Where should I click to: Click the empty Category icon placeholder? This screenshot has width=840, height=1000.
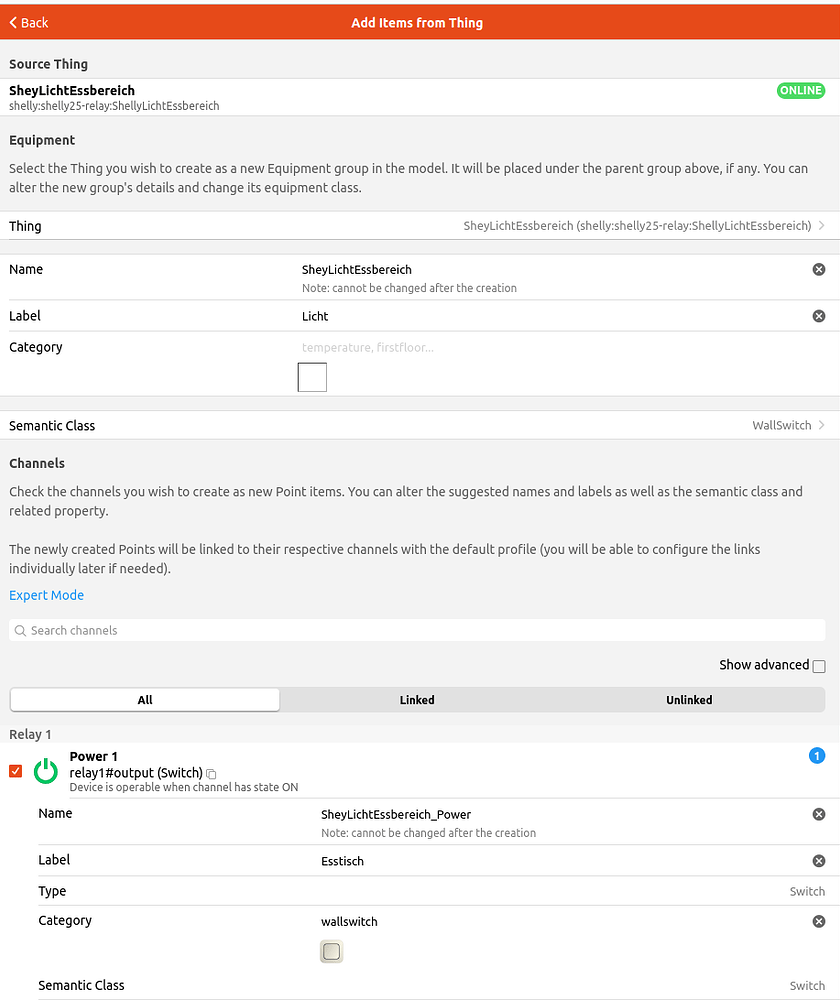[x=312, y=377]
